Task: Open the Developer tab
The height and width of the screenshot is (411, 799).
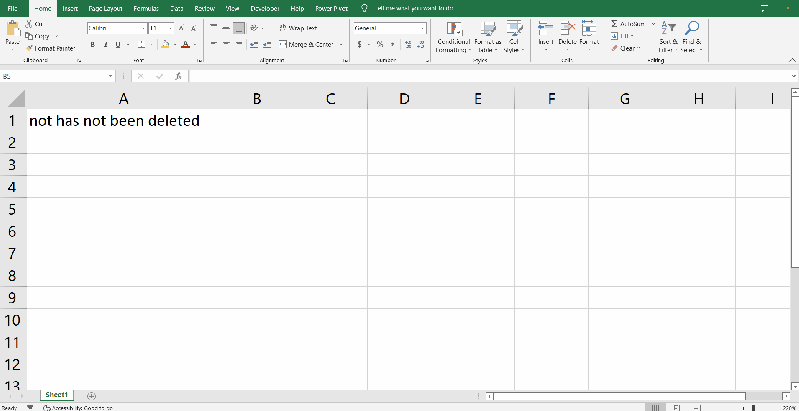Action: [x=264, y=8]
